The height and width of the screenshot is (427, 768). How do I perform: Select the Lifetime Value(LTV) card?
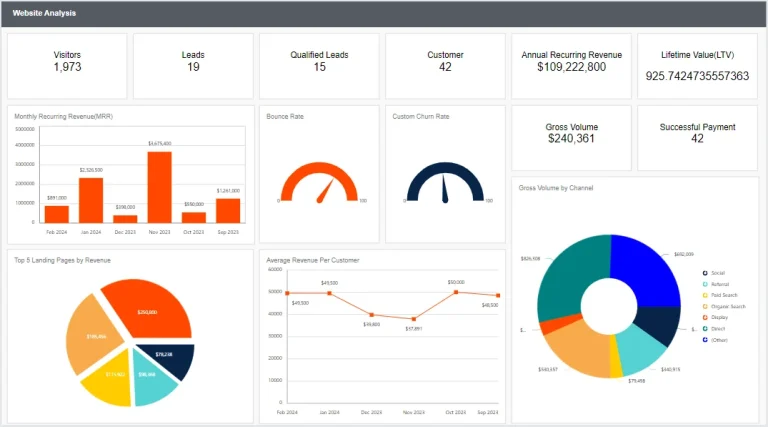pos(697,66)
